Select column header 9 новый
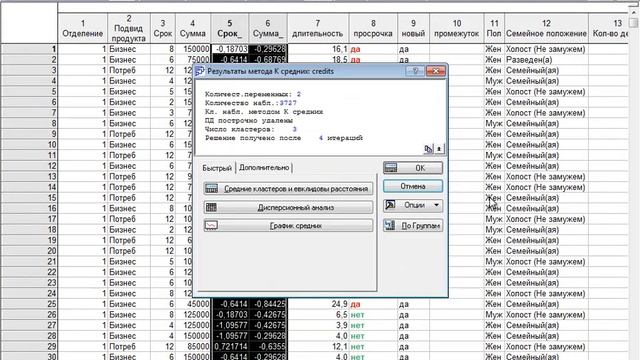The height and width of the screenshot is (360, 640). [x=413, y=29]
